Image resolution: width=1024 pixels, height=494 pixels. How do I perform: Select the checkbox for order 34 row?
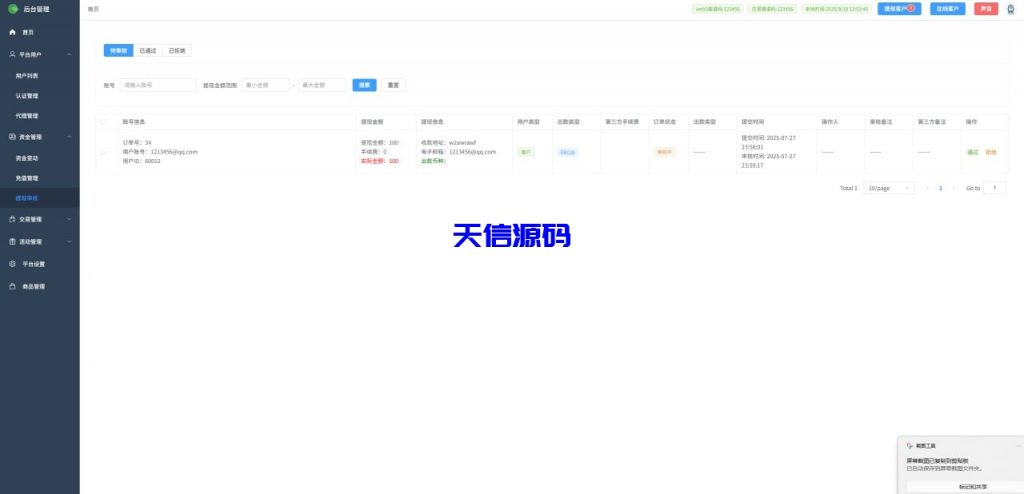tap(104, 152)
